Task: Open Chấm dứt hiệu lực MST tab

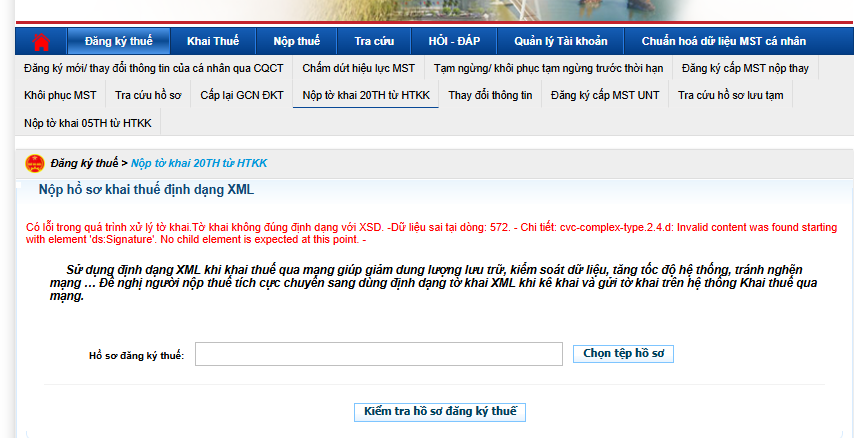Action: (358, 68)
